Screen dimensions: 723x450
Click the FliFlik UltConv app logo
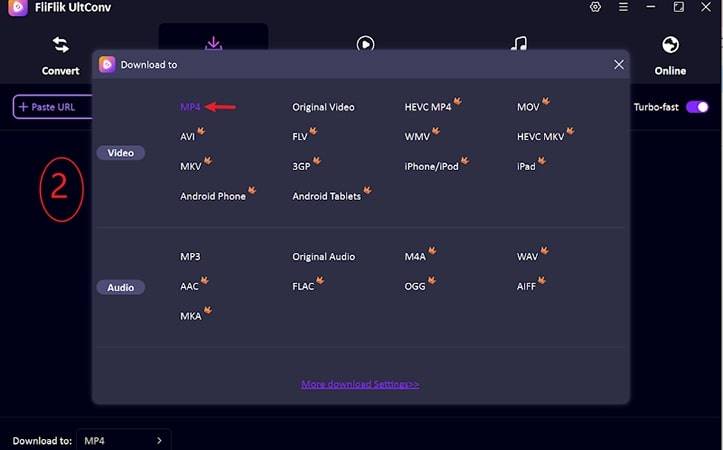click(x=18, y=7)
